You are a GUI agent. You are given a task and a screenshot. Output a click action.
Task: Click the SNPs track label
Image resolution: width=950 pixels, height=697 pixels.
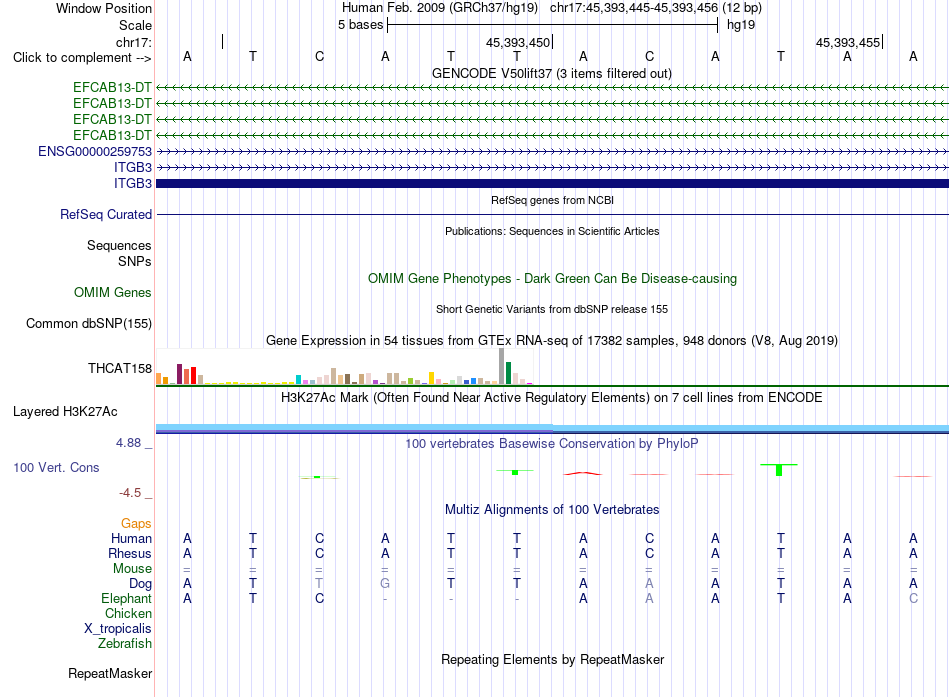click(135, 261)
